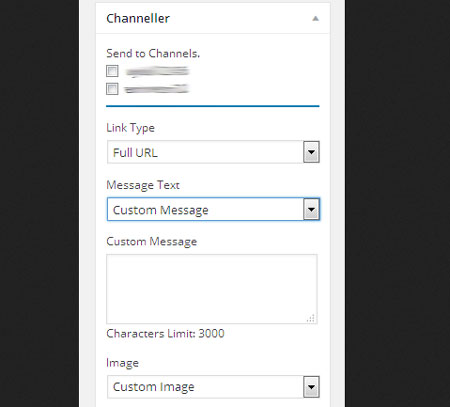450x407 pixels.
Task: Click the Message Text label
Action: pyautogui.click(x=143, y=185)
